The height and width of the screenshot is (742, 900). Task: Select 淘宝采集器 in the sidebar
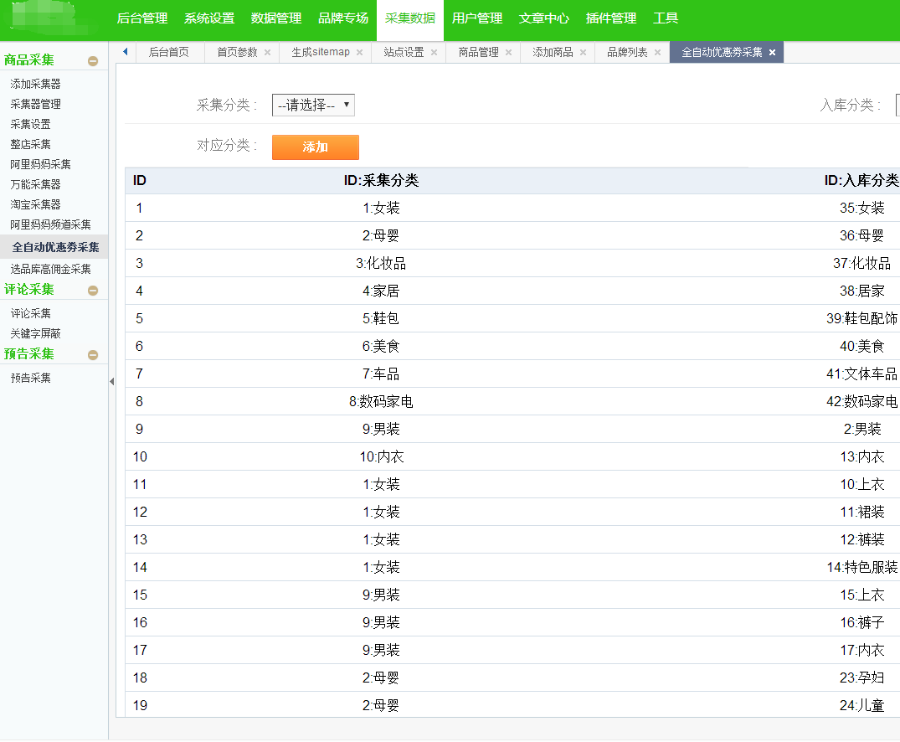(x=36, y=204)
